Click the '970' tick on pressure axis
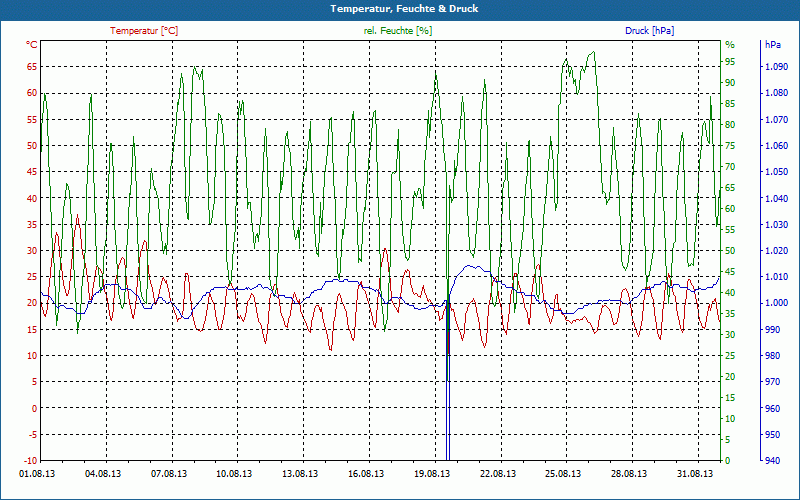800x500 pixels. pyautogui.click(x=772, y=382)
